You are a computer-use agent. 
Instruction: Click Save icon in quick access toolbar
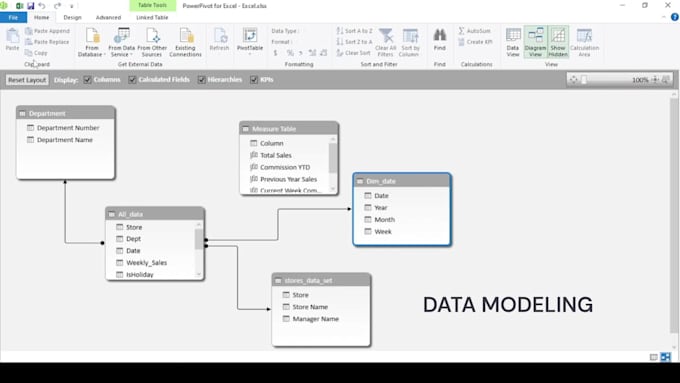[x=30, y=6]
